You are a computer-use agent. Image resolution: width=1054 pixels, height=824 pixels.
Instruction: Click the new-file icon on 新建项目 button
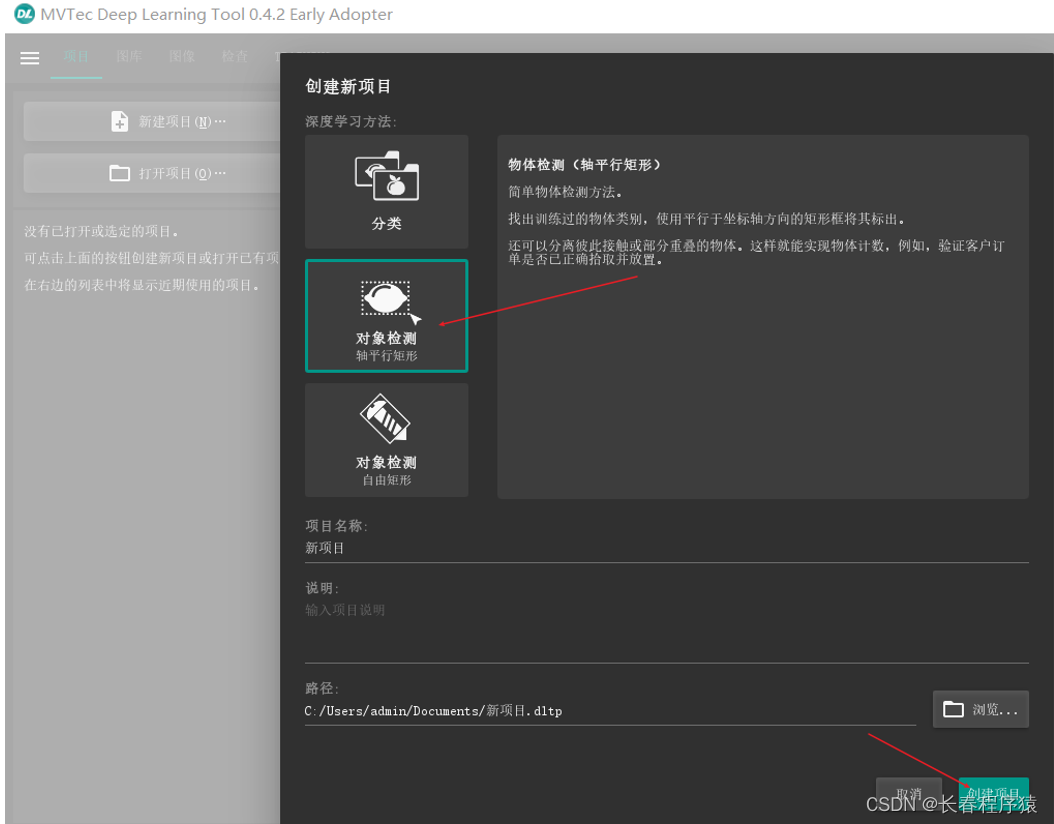(x=120, y=122)
